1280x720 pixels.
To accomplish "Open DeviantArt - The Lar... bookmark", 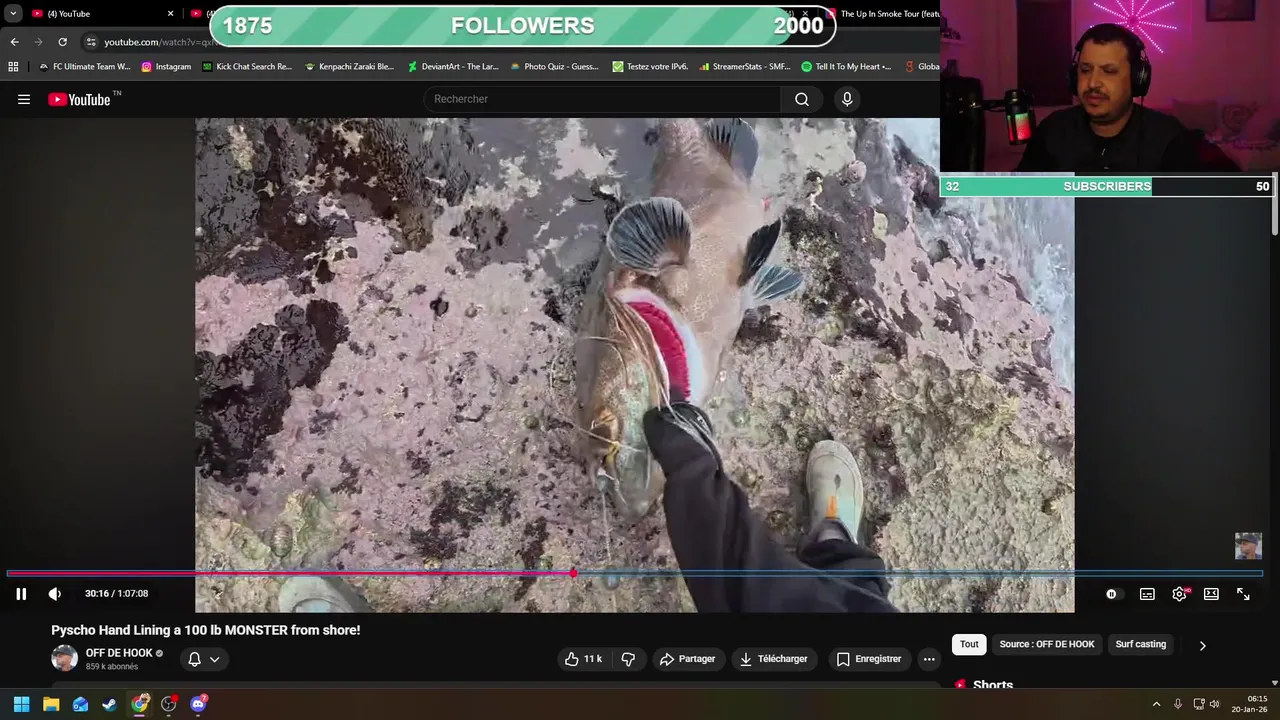I will pos(452,67).
